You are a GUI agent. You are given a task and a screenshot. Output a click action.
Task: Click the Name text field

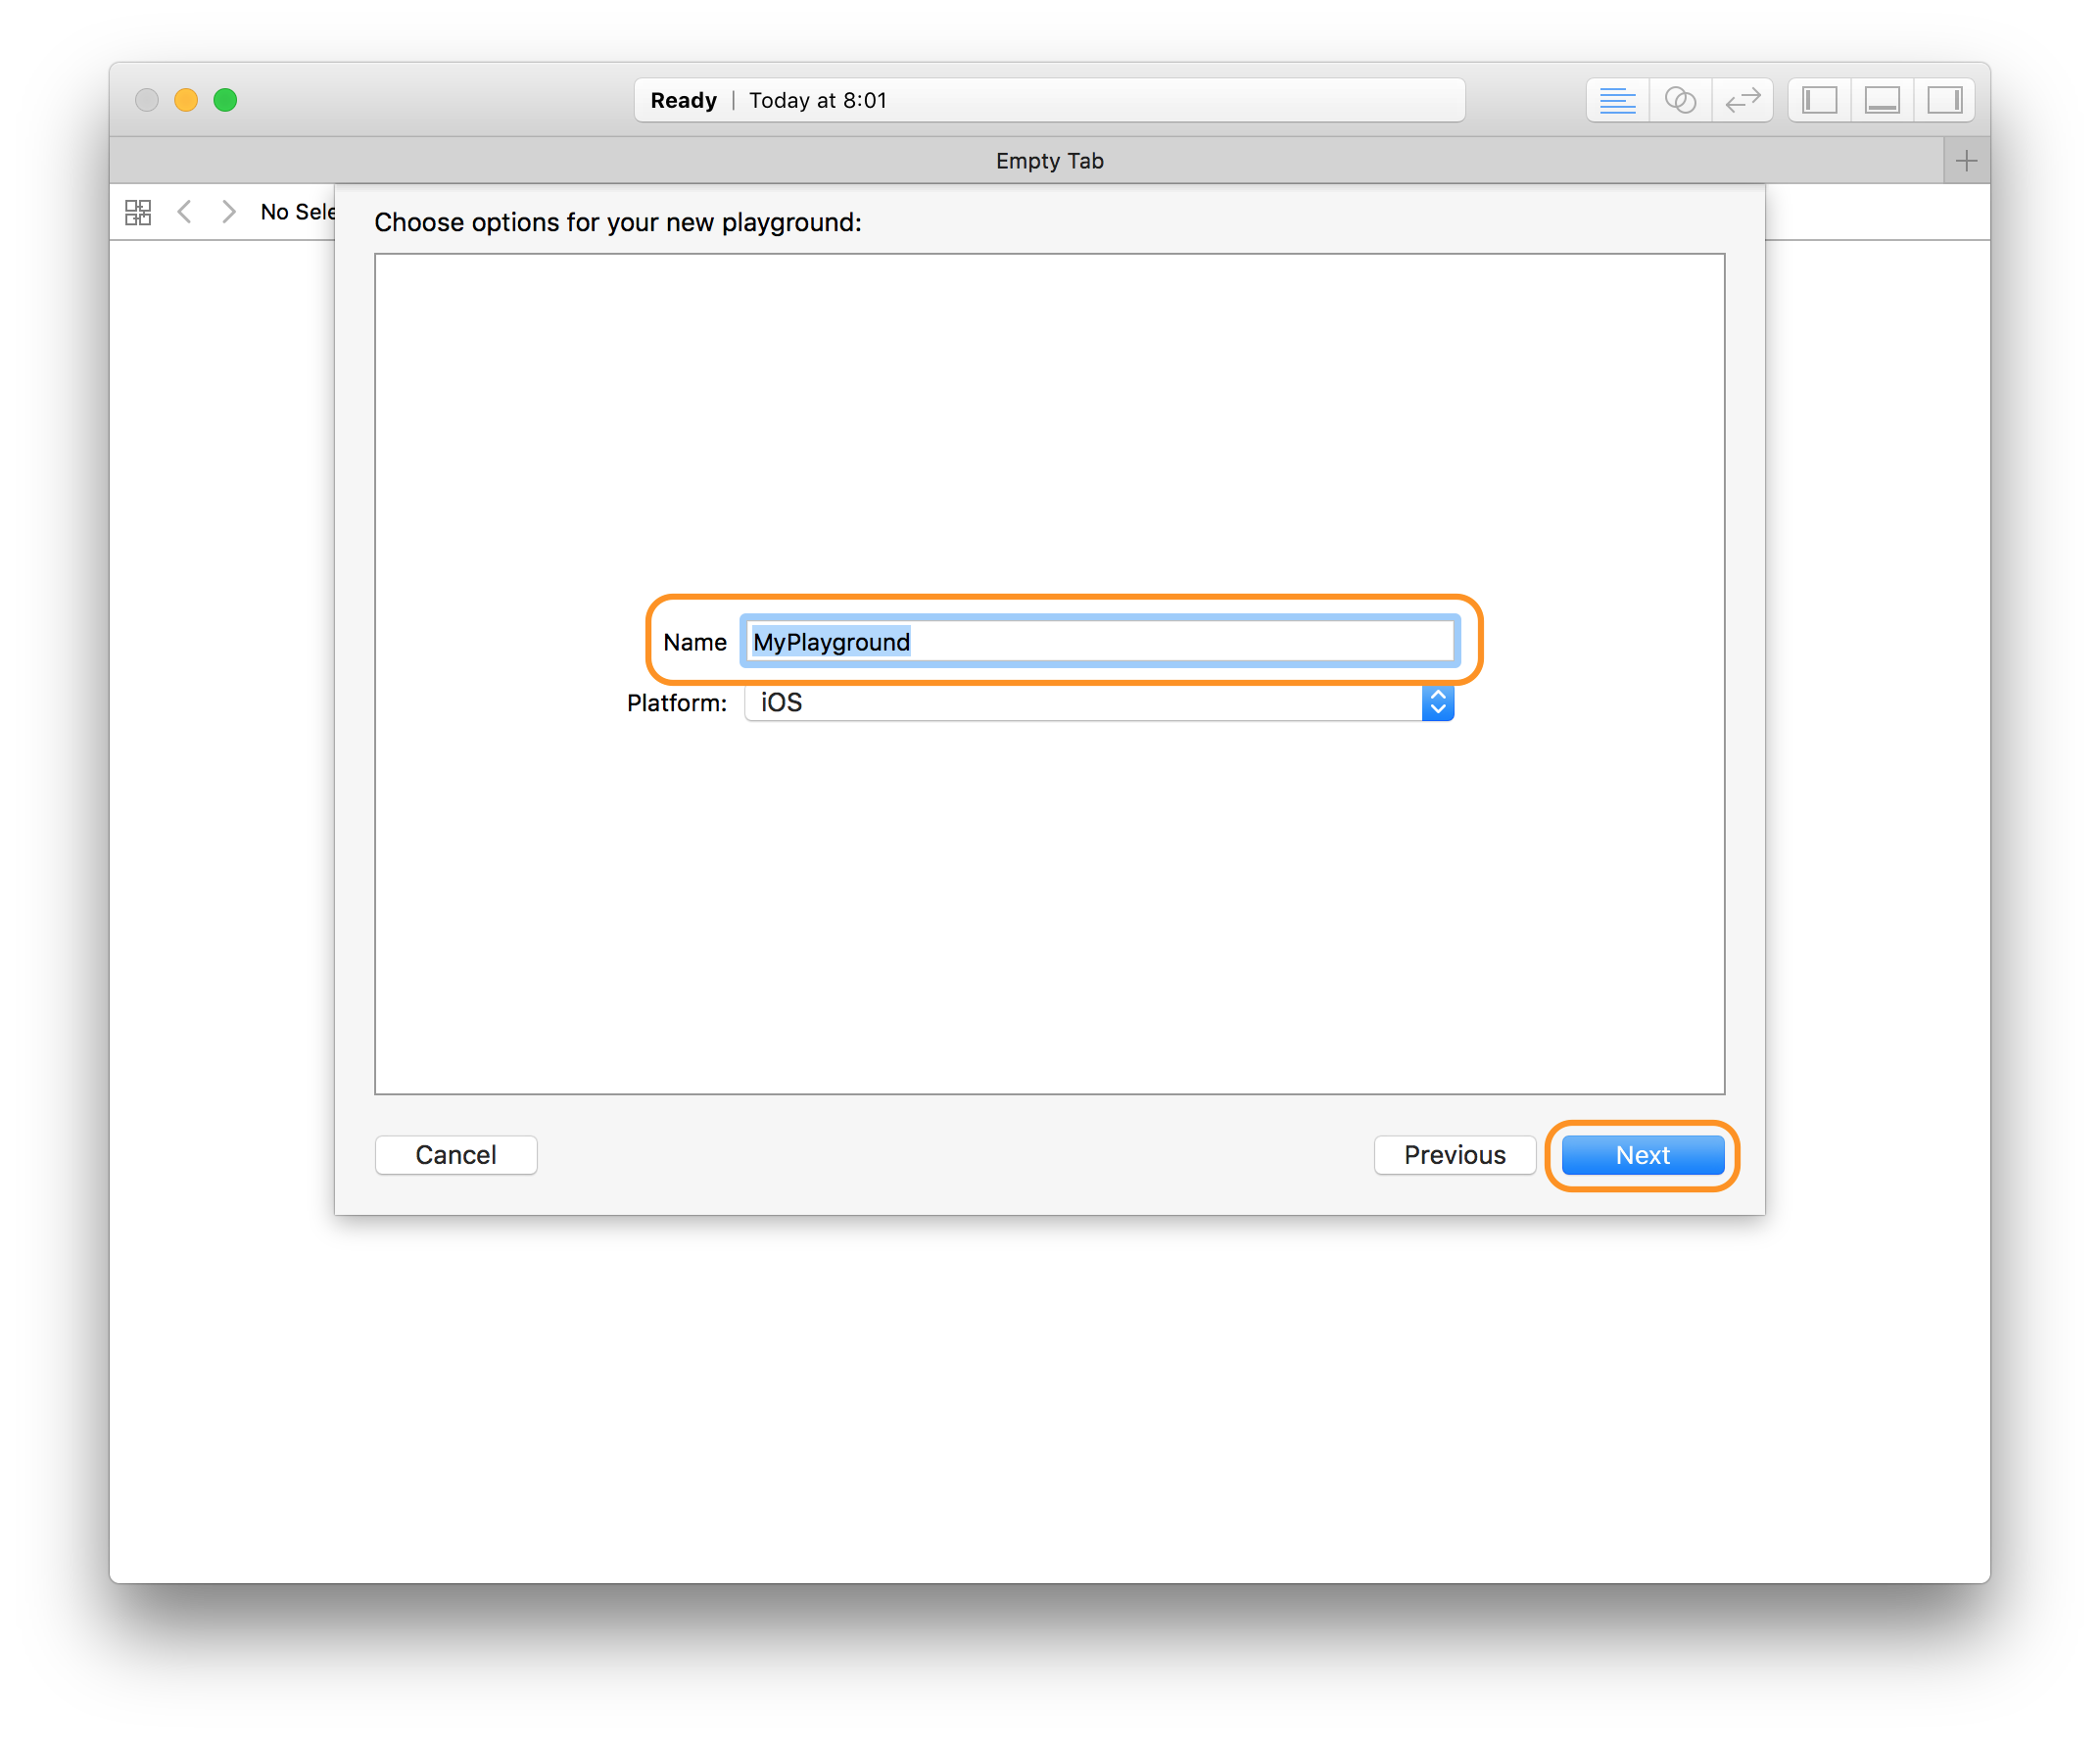coord(1100,642)
